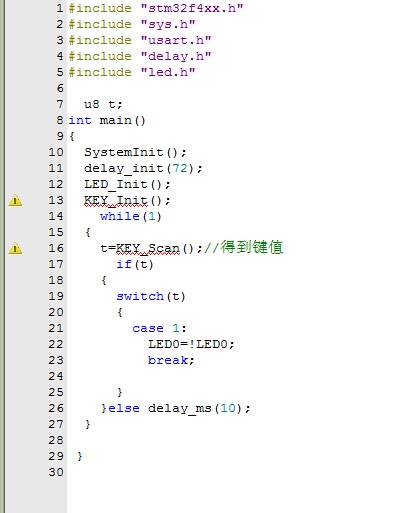Click line number 8 in the gutter
Screen dimensions: 407x513
click(x=60, y=120)
